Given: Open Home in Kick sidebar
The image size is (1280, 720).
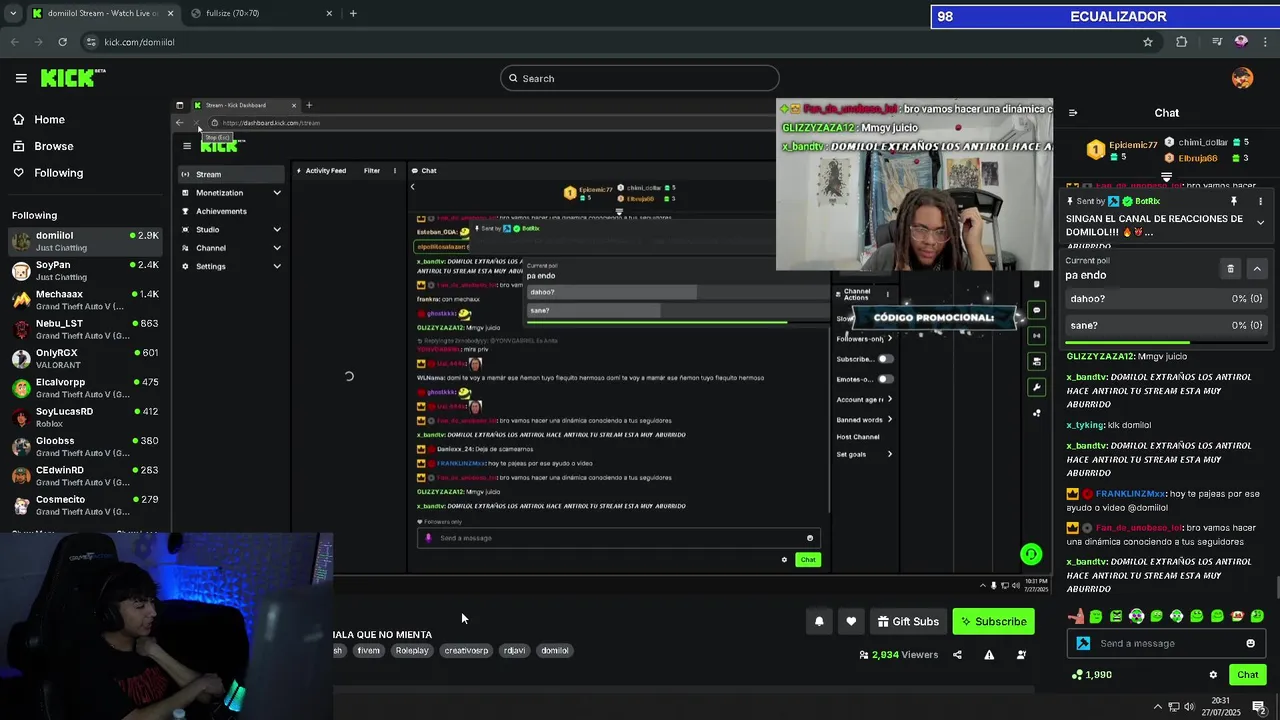Looking at the screenshot, I should click(39, 120).
